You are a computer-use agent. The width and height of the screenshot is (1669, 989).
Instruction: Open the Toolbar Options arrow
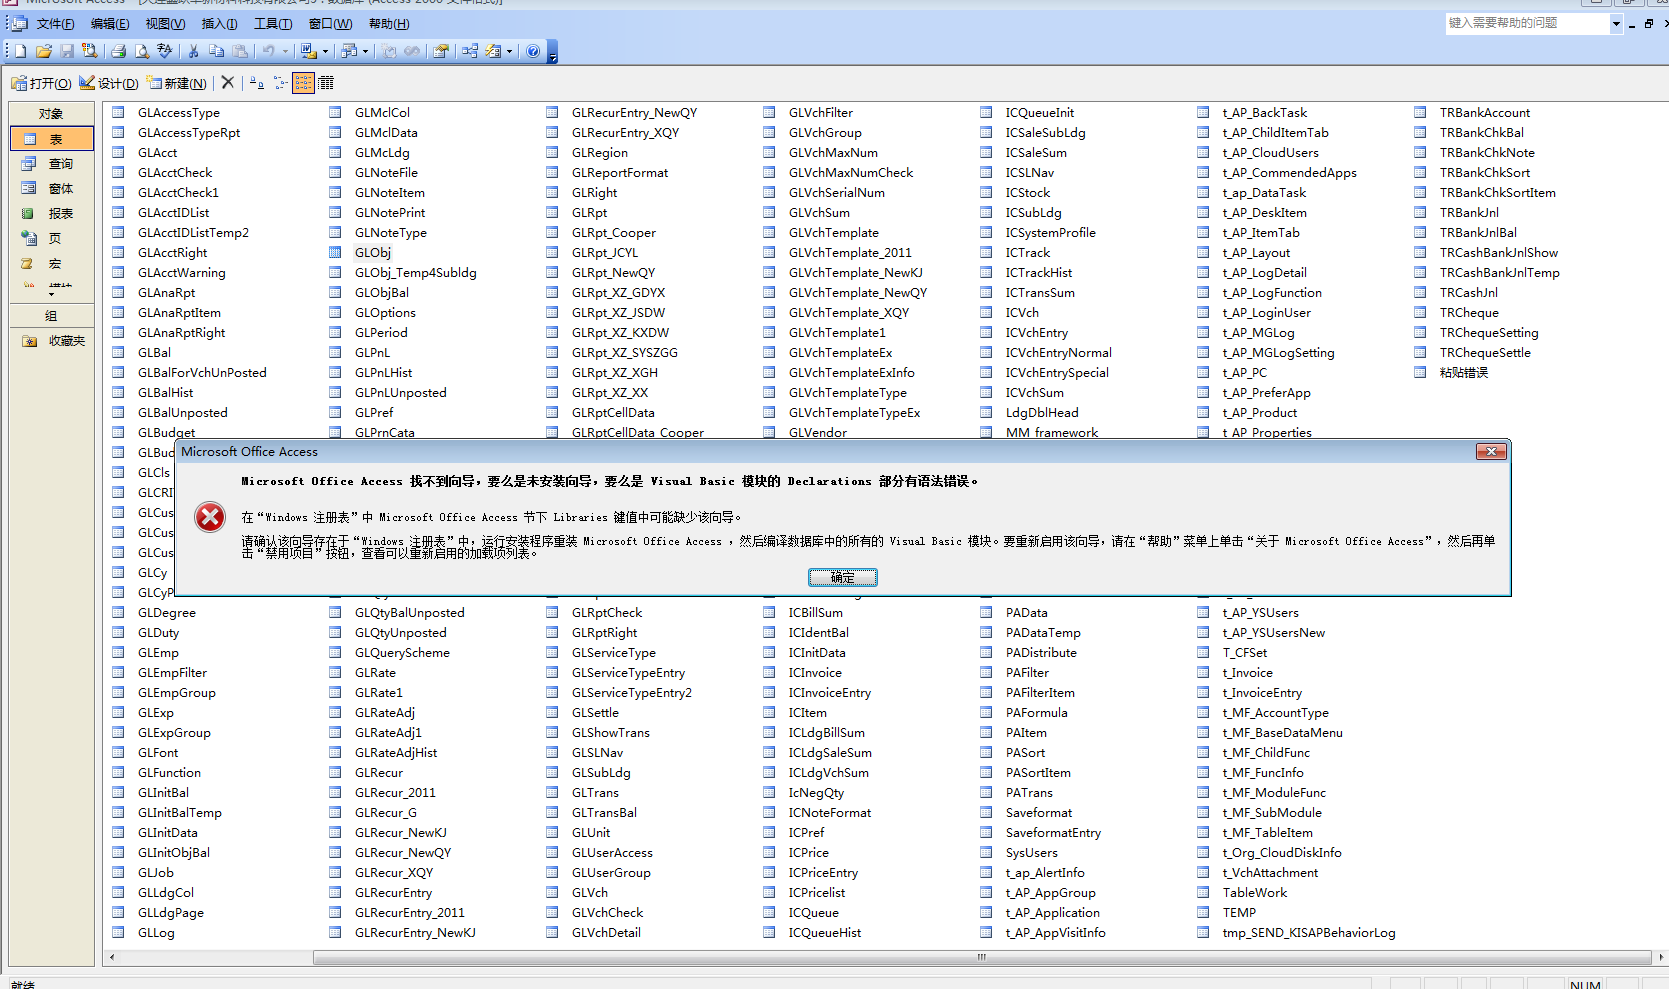[x=553, y=51]
